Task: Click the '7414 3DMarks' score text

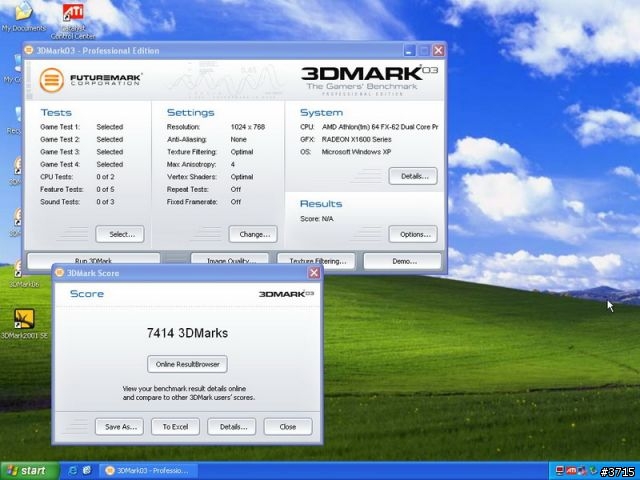Action: 187,333
